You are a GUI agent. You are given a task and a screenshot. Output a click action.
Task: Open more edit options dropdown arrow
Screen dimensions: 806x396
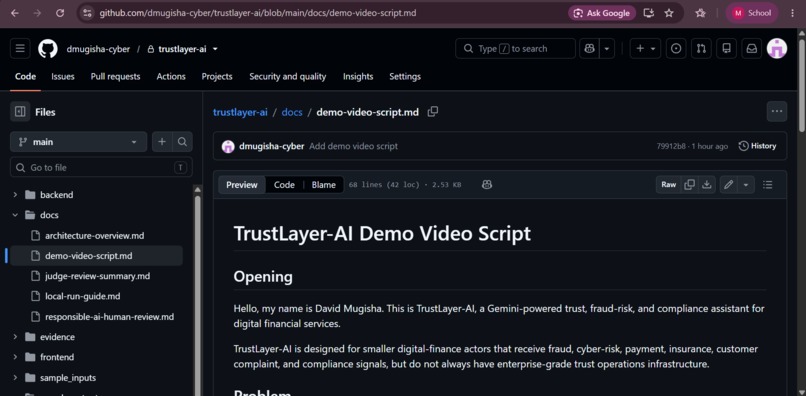click(x=745, y=185)
